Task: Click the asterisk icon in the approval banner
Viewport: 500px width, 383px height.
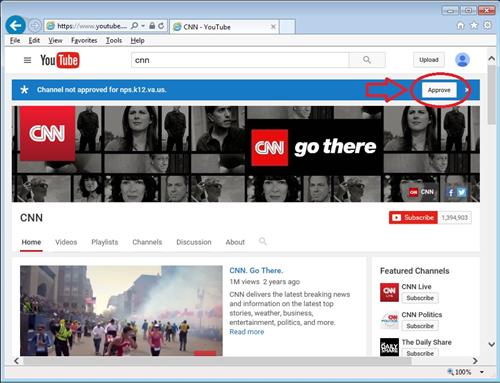Action: tap(24, 90)
